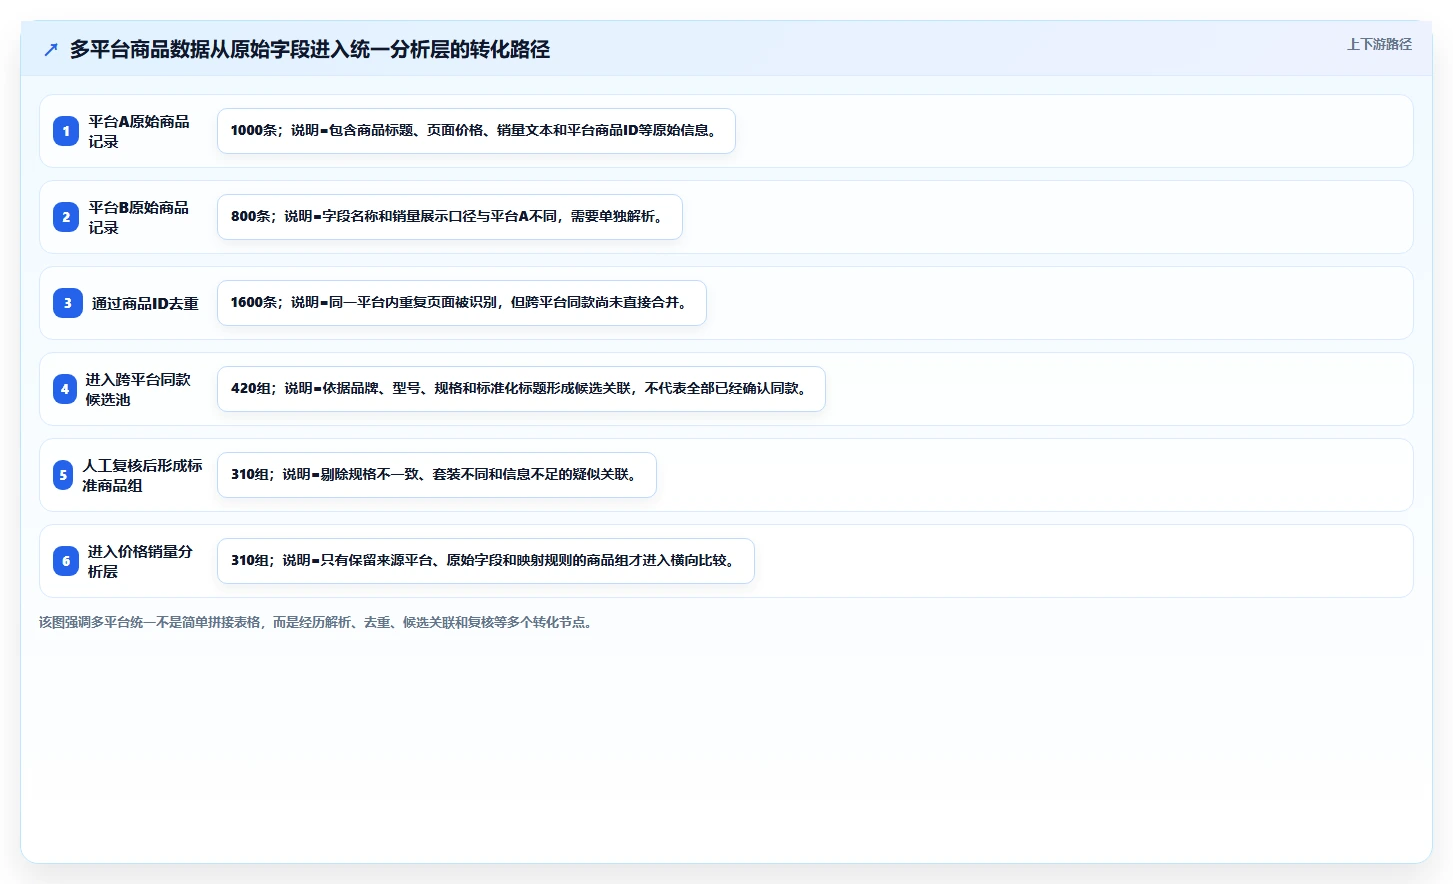Select the number 3 step badge
This screenshot has height=884, width=1453.
(68, 303)
